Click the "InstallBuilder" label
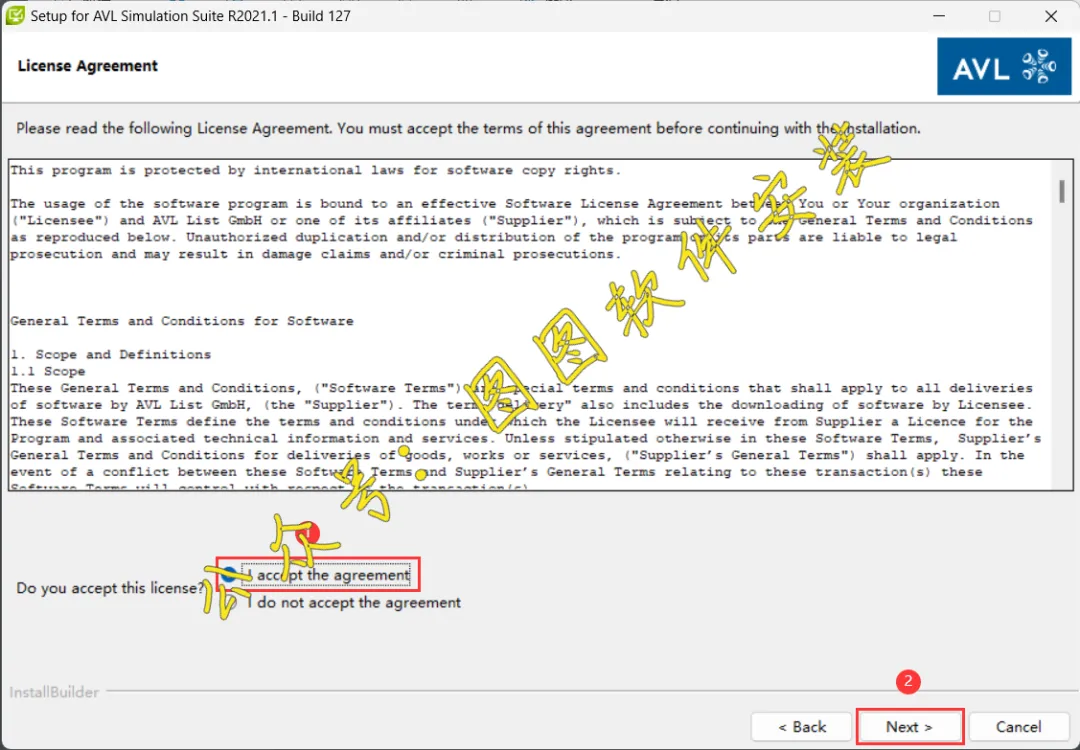 (54, 692)
